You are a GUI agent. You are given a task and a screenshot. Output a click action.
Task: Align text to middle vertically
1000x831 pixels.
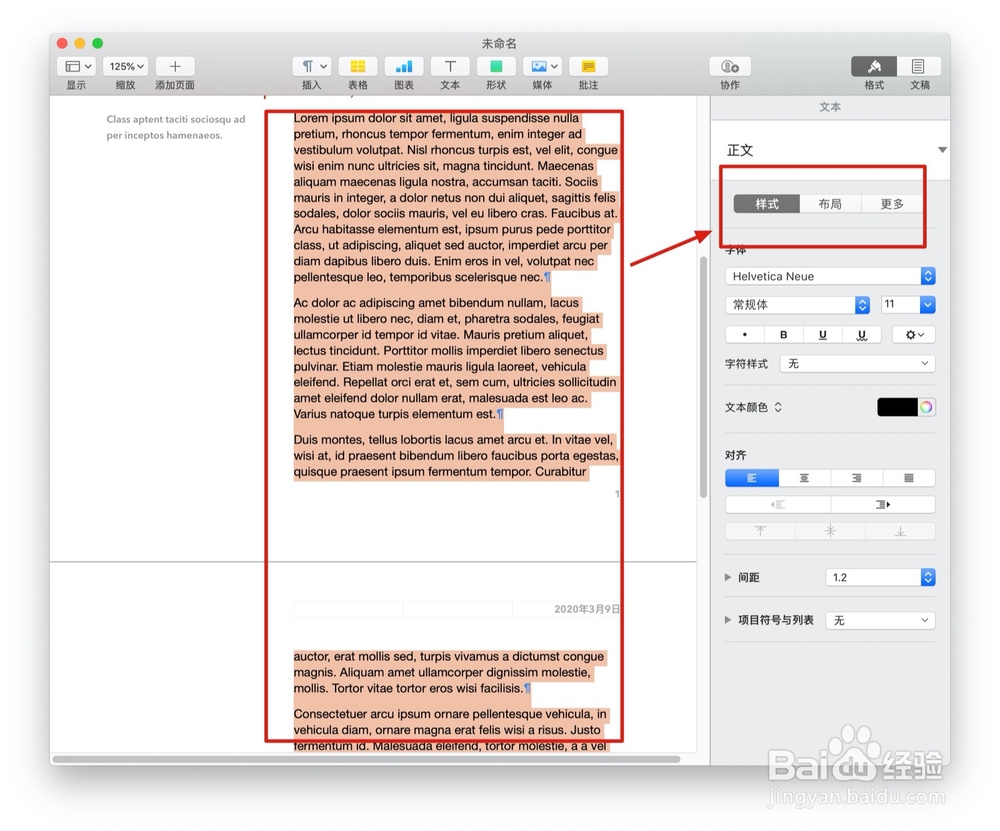830,531
